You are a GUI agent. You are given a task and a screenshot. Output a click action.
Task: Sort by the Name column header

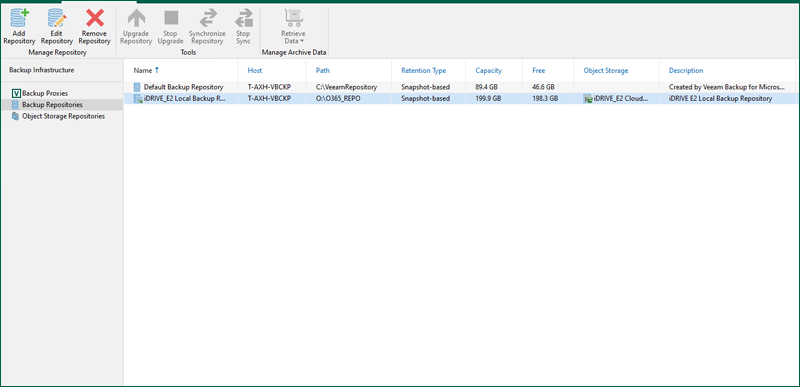tap(143, 70)
